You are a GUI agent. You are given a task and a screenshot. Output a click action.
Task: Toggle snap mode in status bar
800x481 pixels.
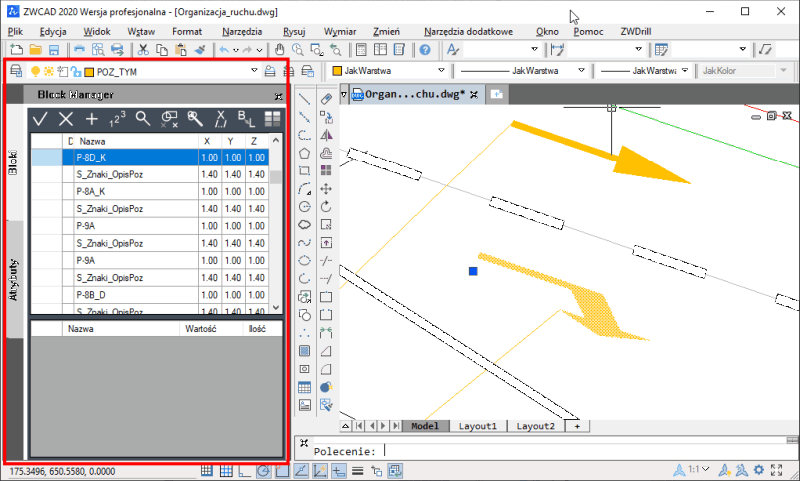click(x=207, y=471)
